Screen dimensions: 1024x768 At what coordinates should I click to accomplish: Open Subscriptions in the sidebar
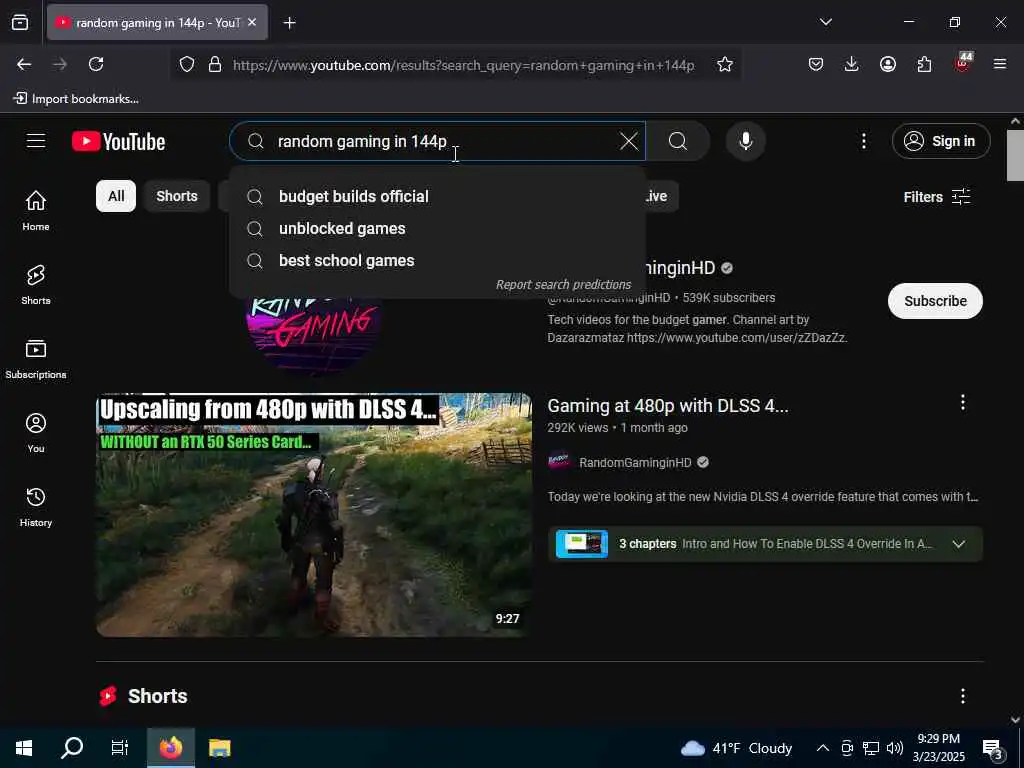[x=36, y=359]
